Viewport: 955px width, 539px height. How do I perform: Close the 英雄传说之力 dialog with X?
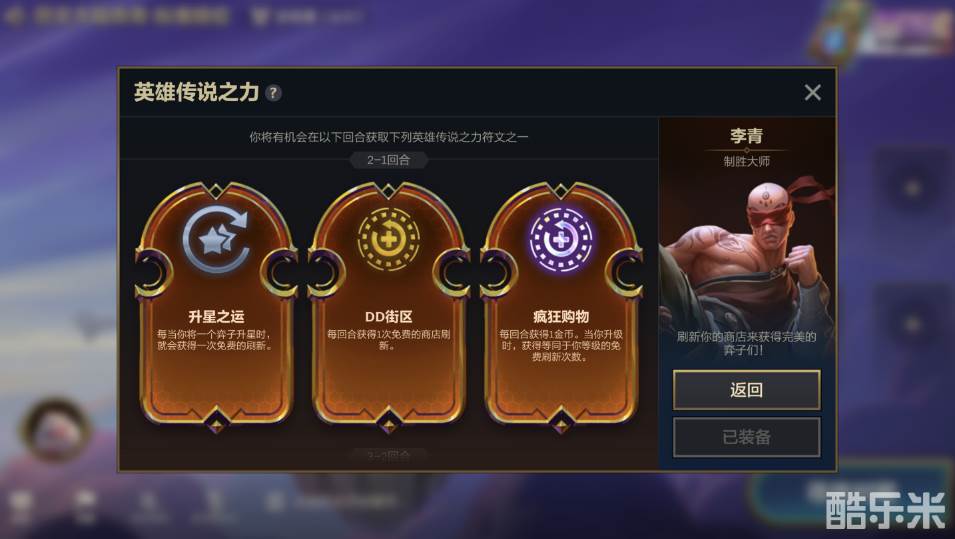(812, 93)
